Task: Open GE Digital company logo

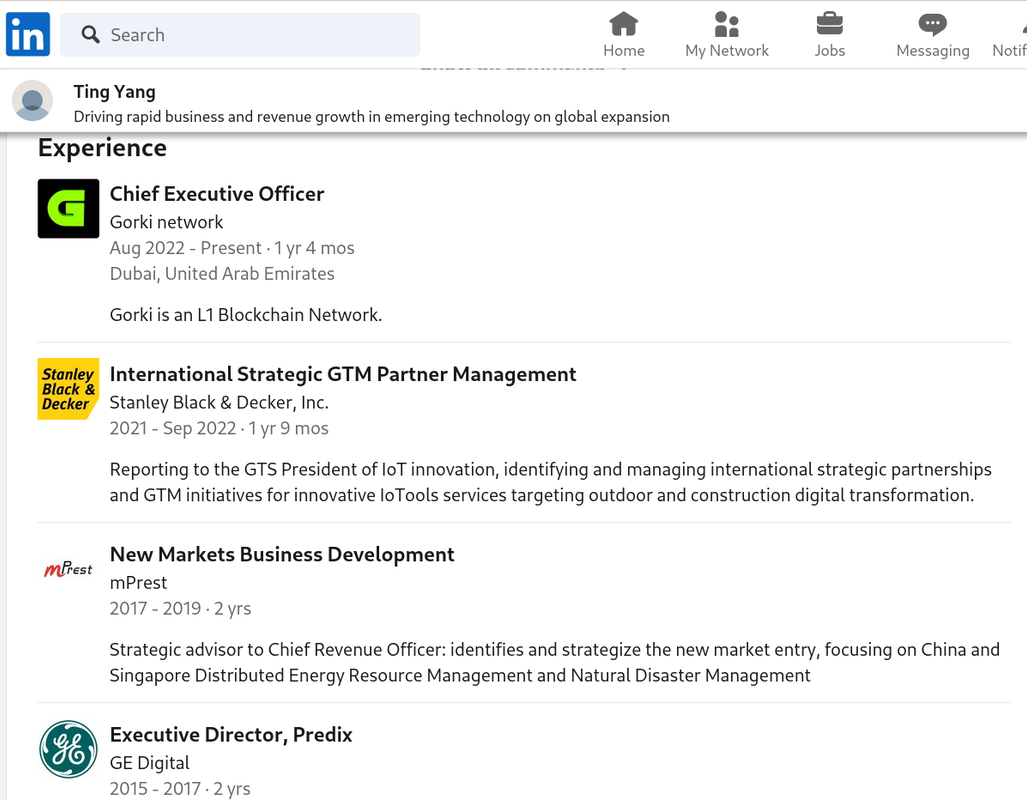Action: tap(69, 749)
